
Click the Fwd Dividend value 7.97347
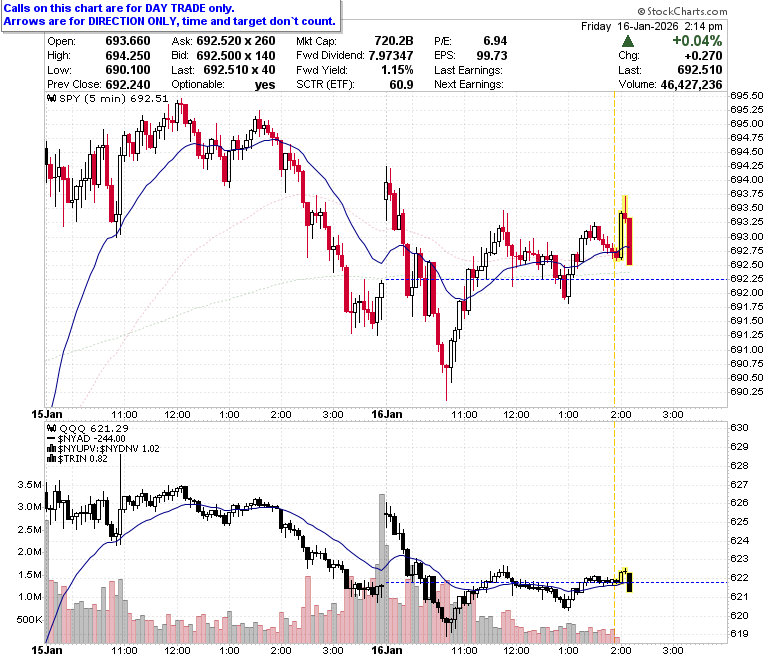(391, 56)
